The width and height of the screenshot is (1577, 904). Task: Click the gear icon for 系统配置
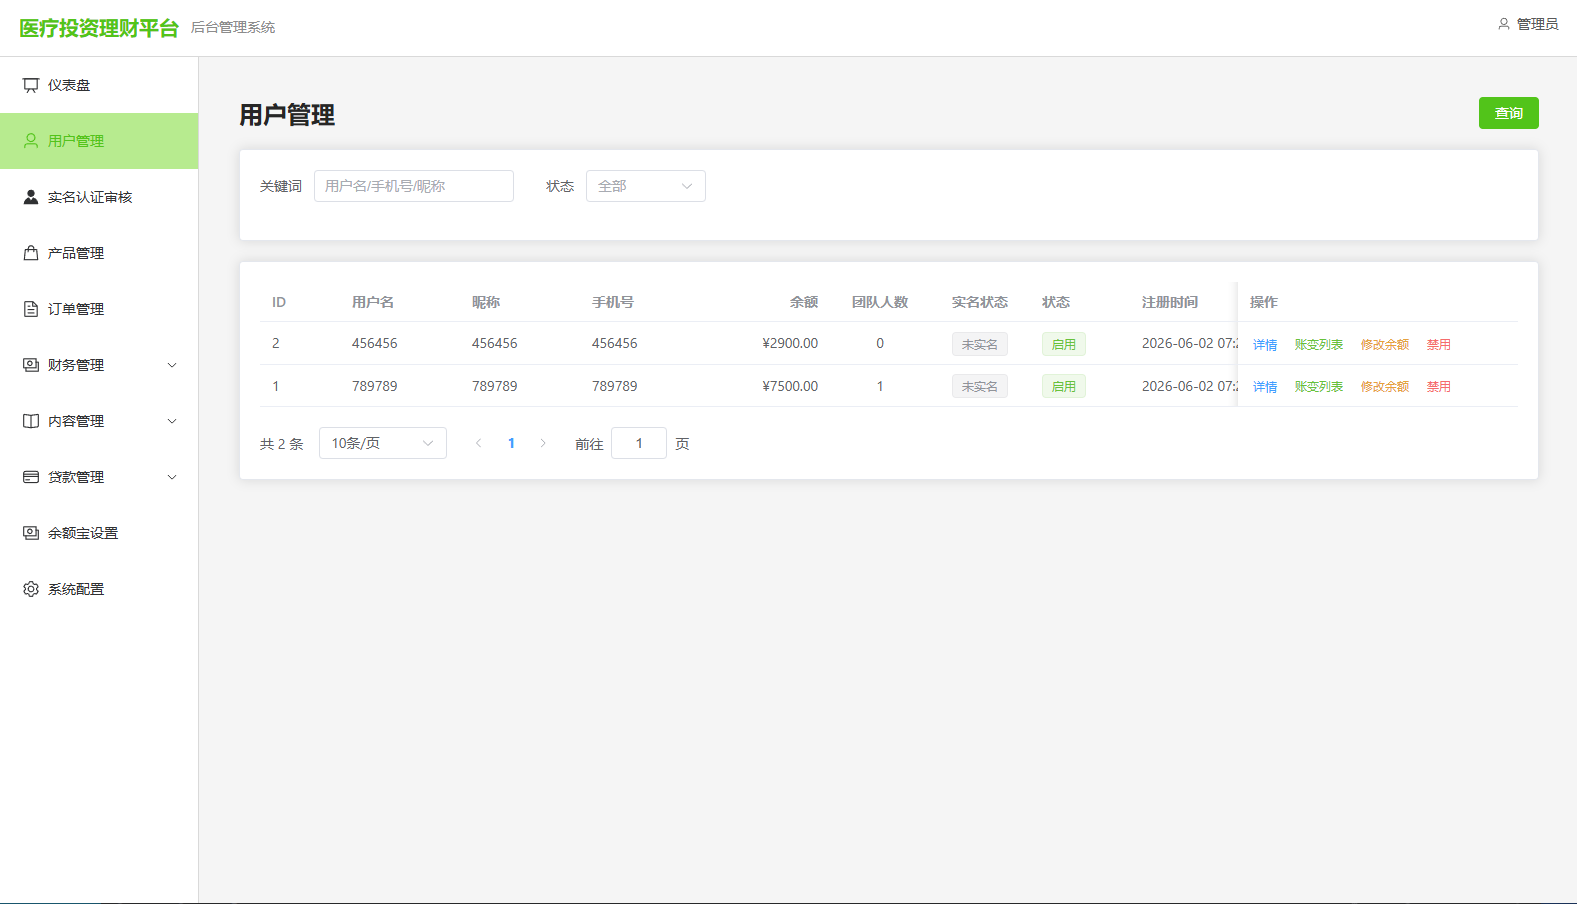pyautogui.click(x=31, y=589)
